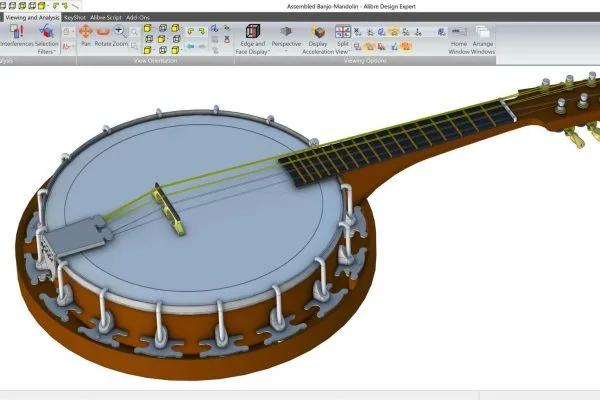
Task: Click the 'Viewing Options' group label
Action: 365,60
